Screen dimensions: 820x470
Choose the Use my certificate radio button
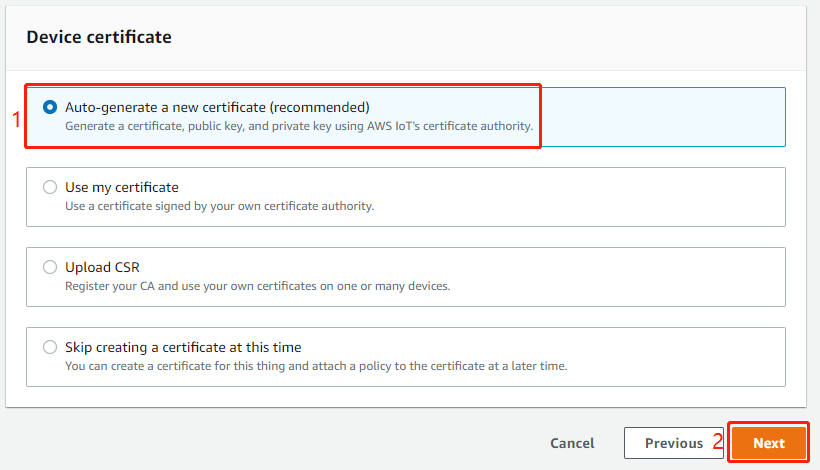(50, 187)
